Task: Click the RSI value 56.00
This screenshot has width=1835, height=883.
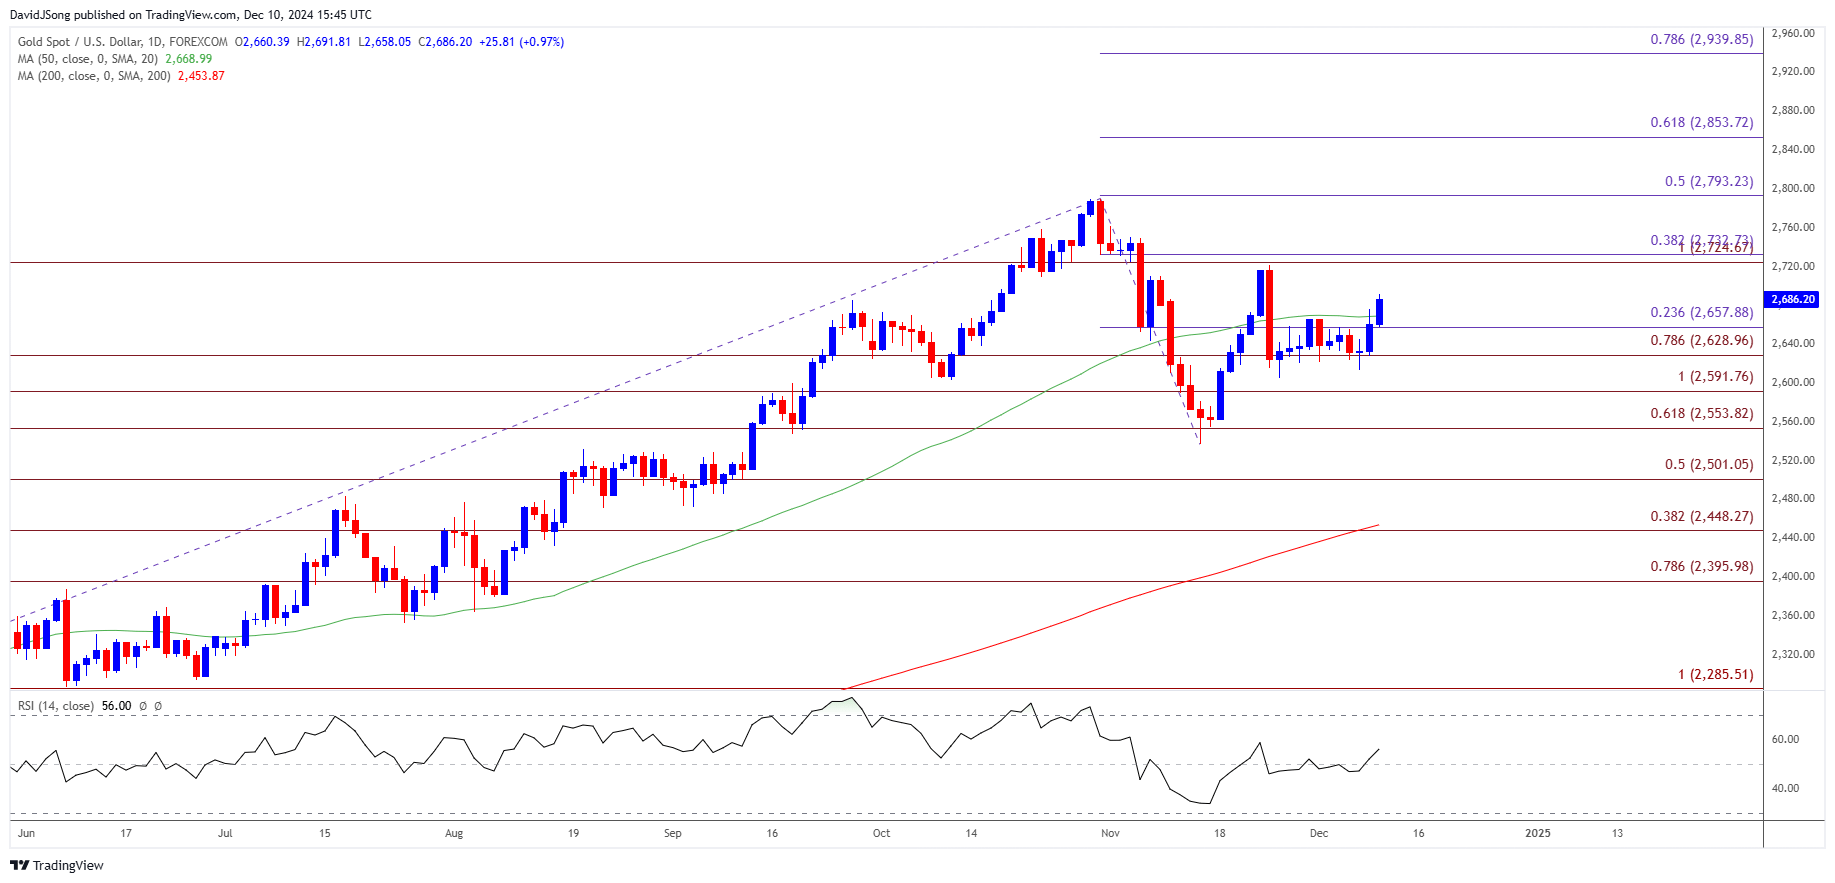Action: (116, 706)
